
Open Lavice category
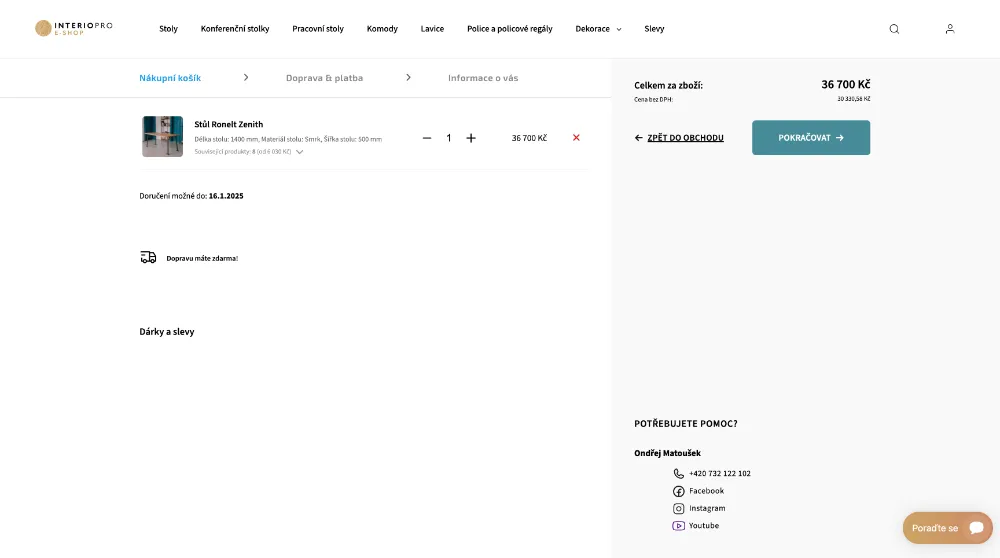click(x=432, y=29)
